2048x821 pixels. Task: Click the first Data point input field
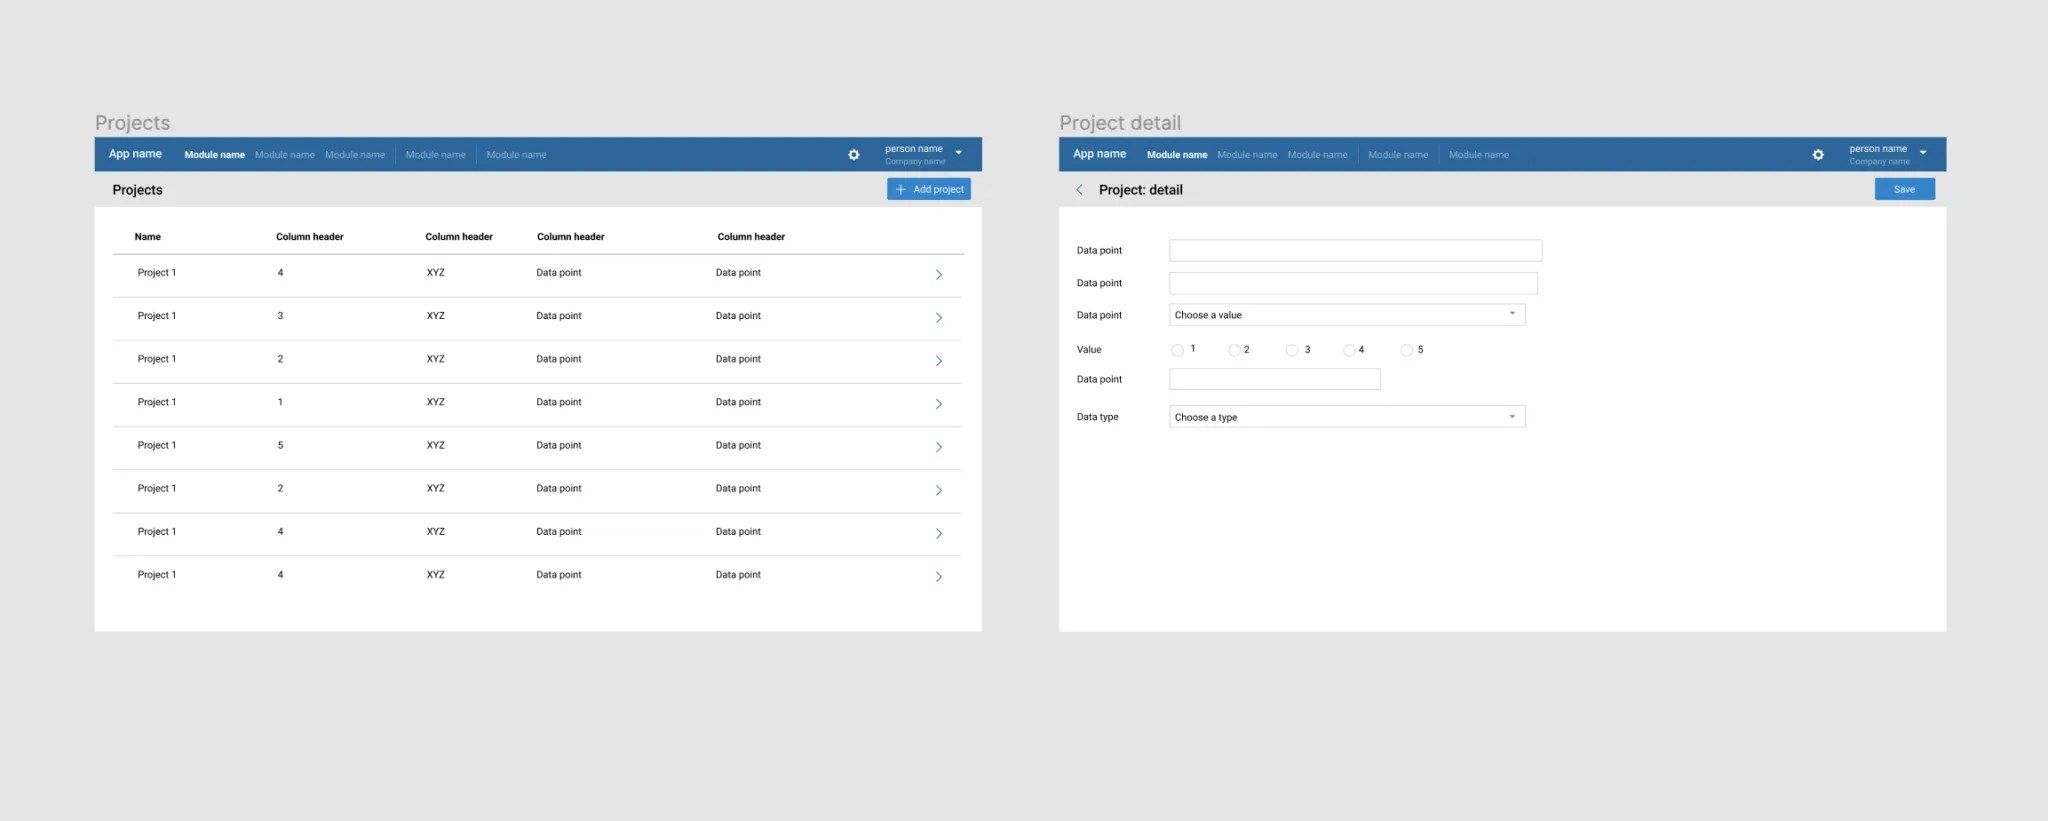pos(1355,250)
